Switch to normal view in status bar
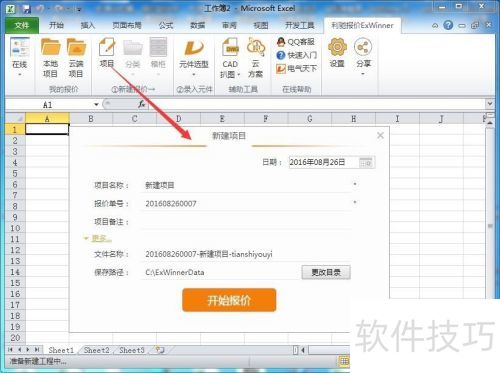This screenshot has width=500, height=373. [x=344, y=361]
